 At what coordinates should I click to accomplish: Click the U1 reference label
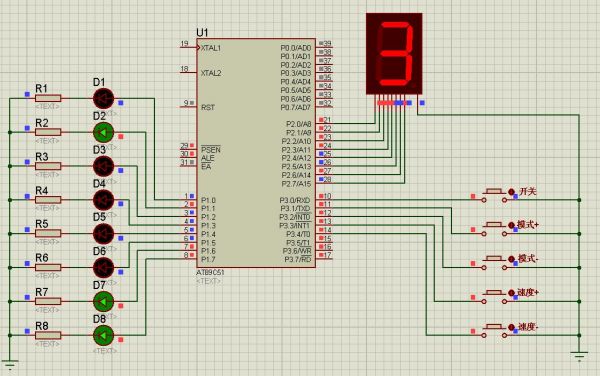(x=202, y=33)
